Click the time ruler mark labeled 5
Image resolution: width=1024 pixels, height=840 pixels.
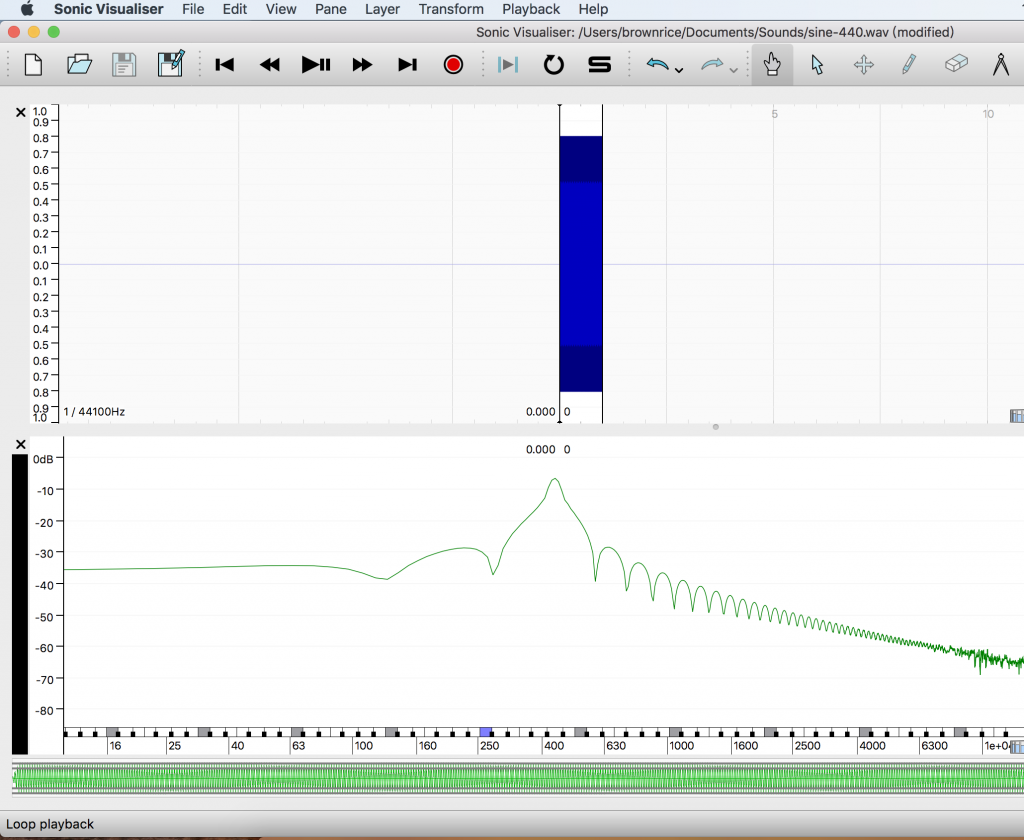pyautogui.click(x=775, y=114)
